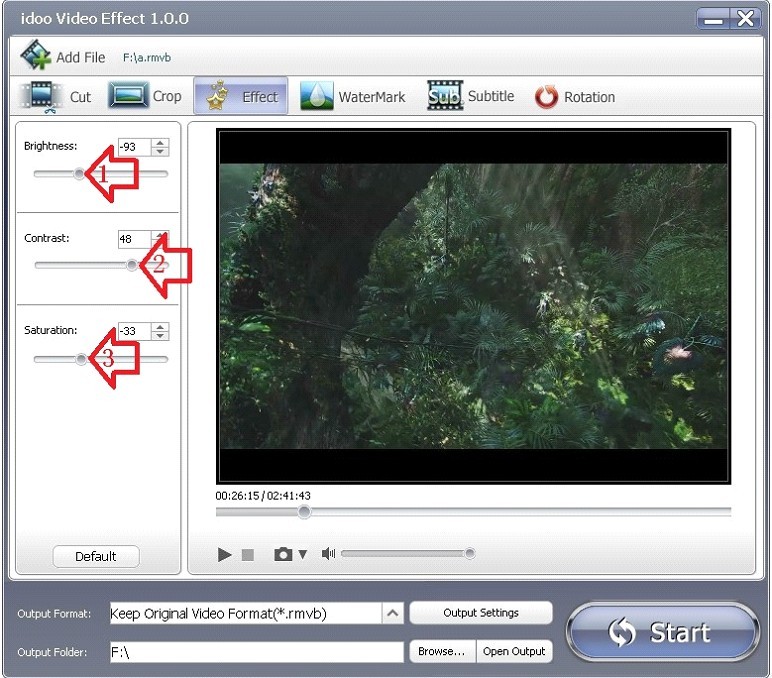772x678 pixels.
Task: Reset effects with the Default button
Action: (96, 556)
